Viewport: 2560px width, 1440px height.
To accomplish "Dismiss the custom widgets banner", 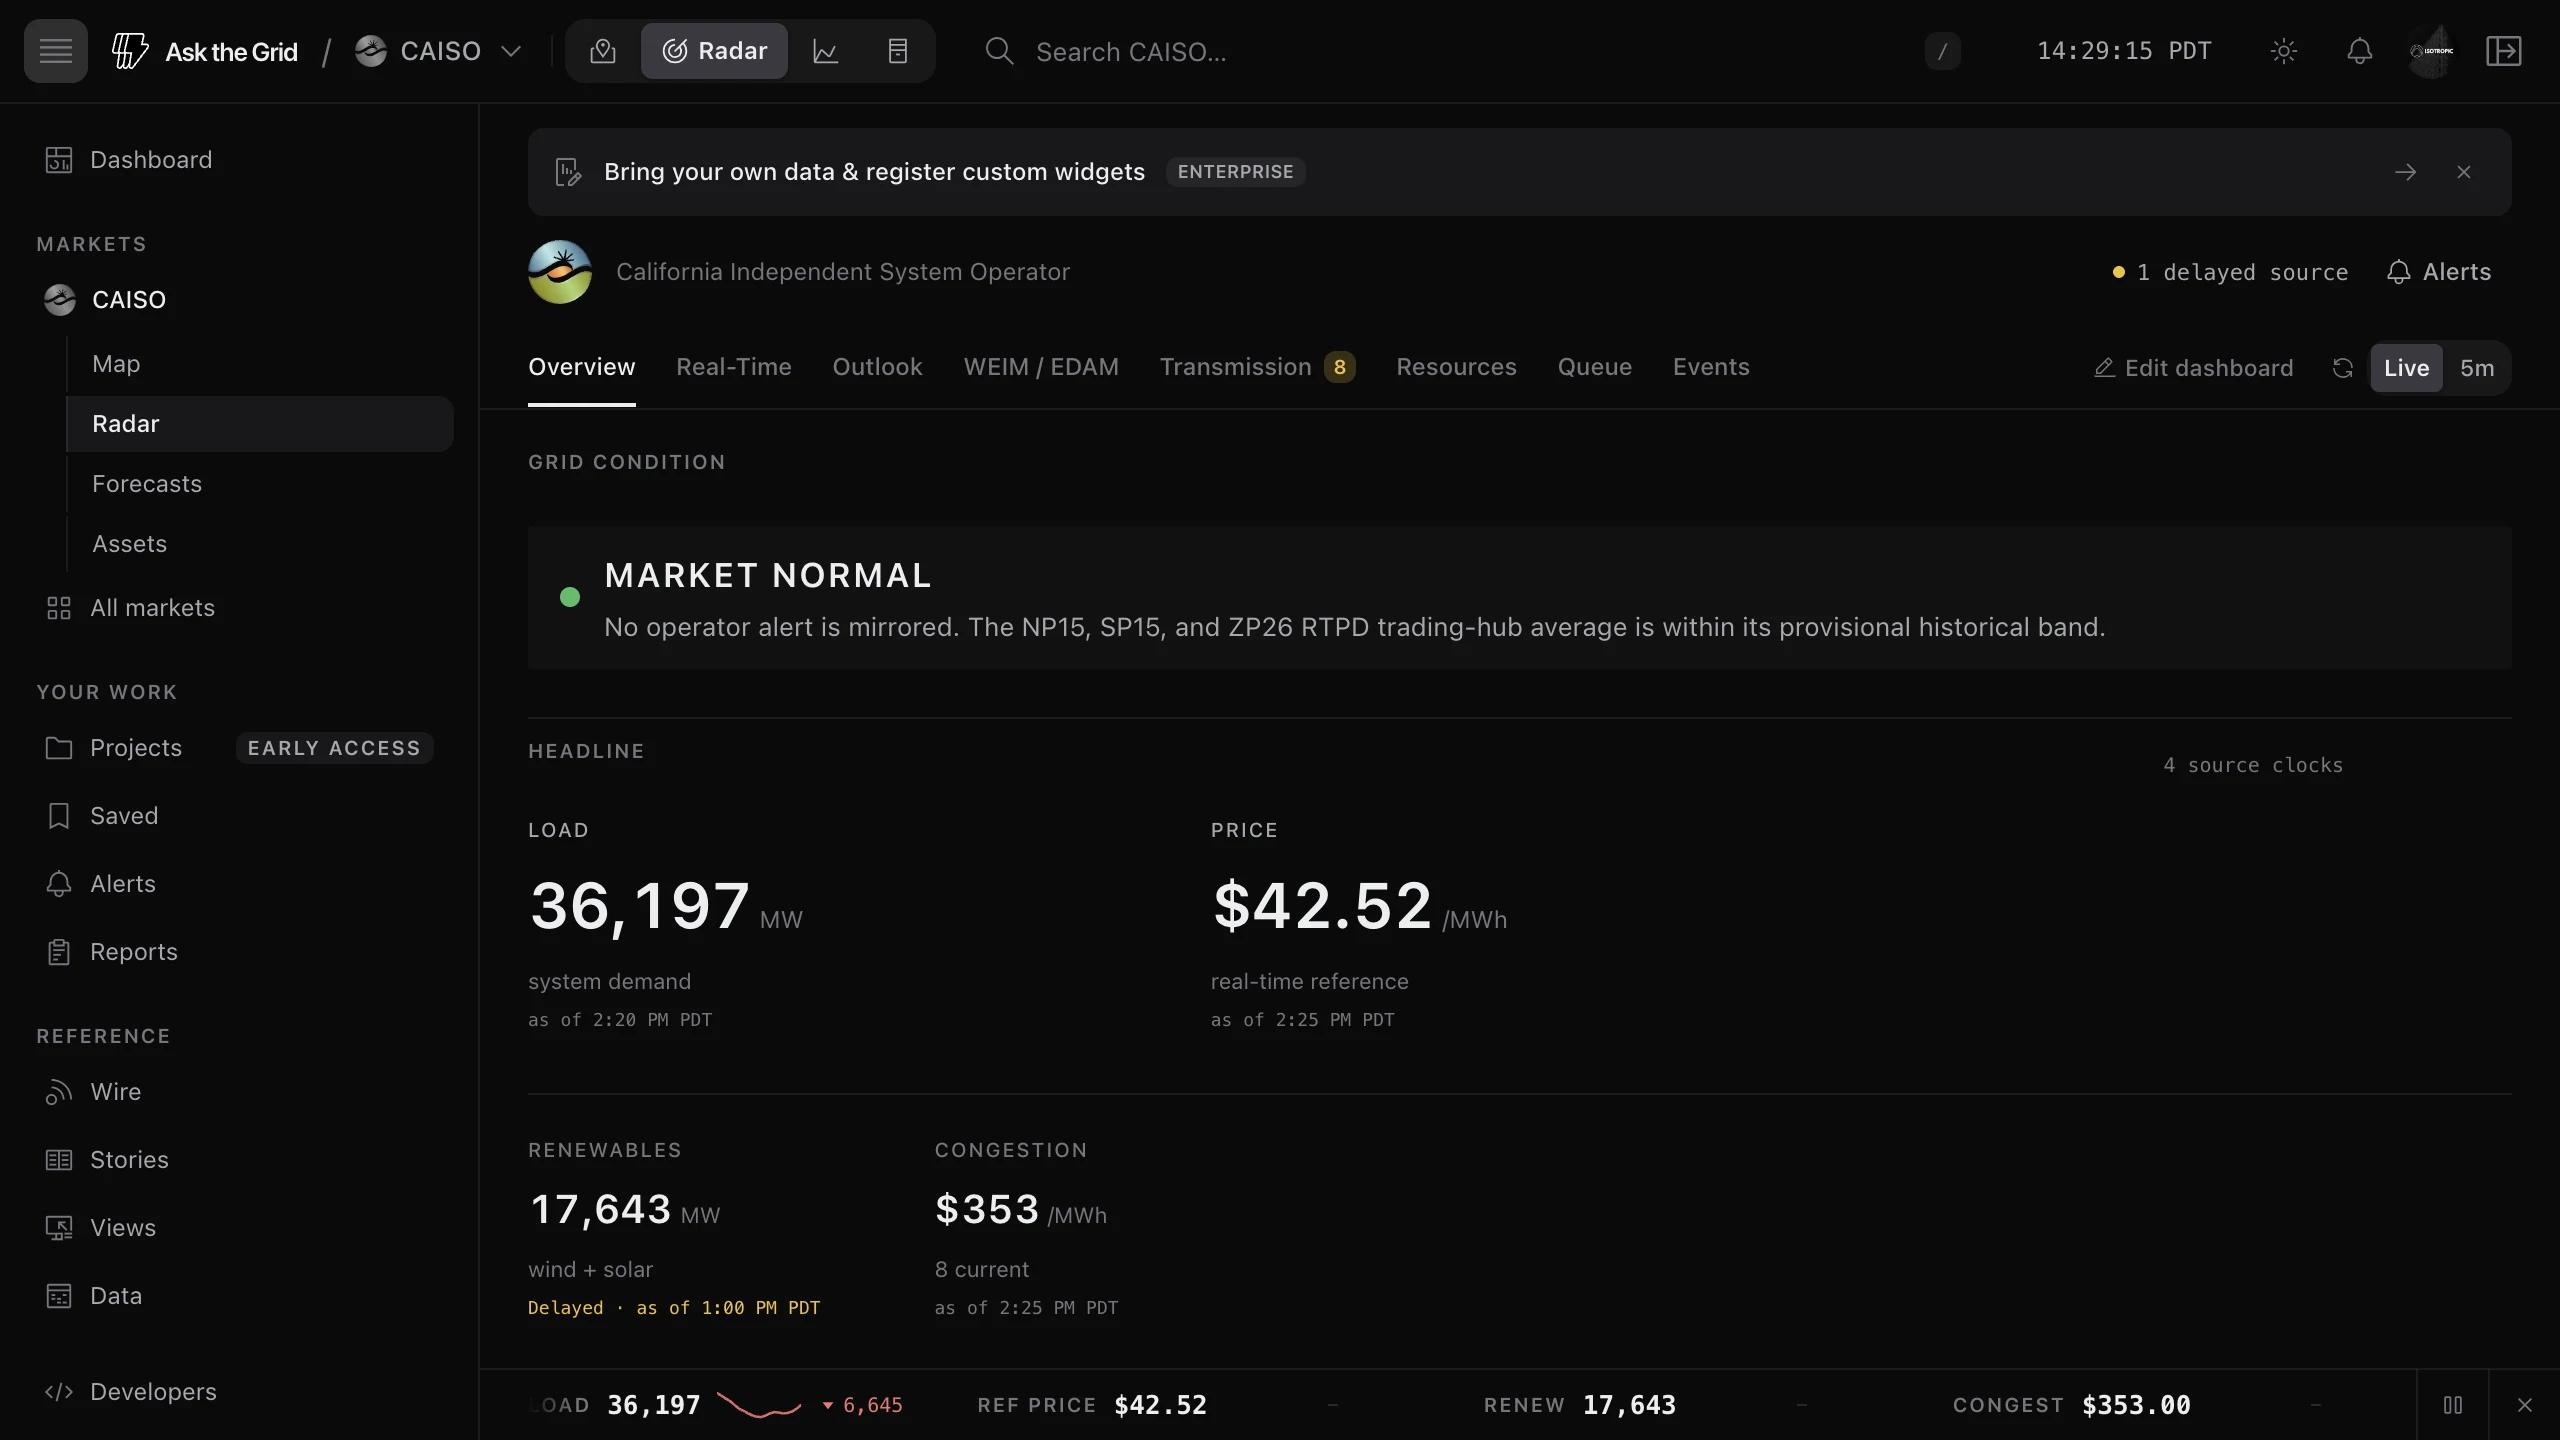I will 2464,172.
